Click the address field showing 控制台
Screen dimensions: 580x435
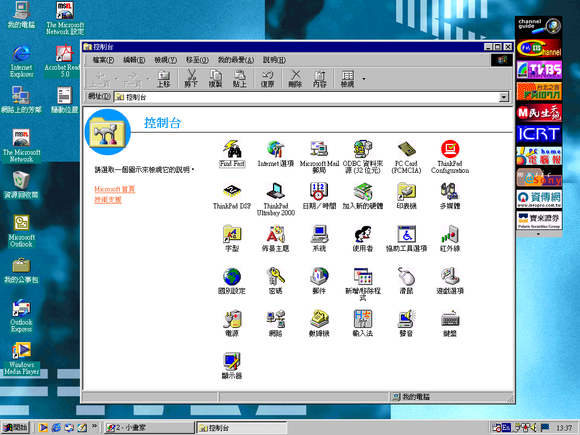(x=307, y=97)
